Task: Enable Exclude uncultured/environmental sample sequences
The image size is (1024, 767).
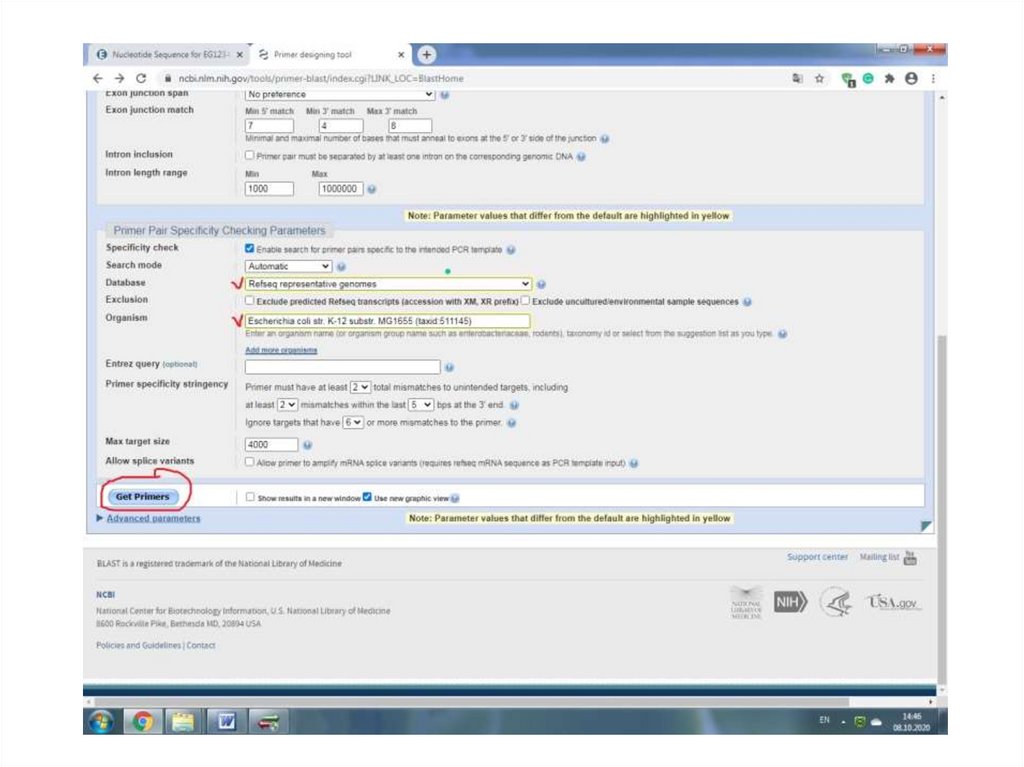Action: 525,301
